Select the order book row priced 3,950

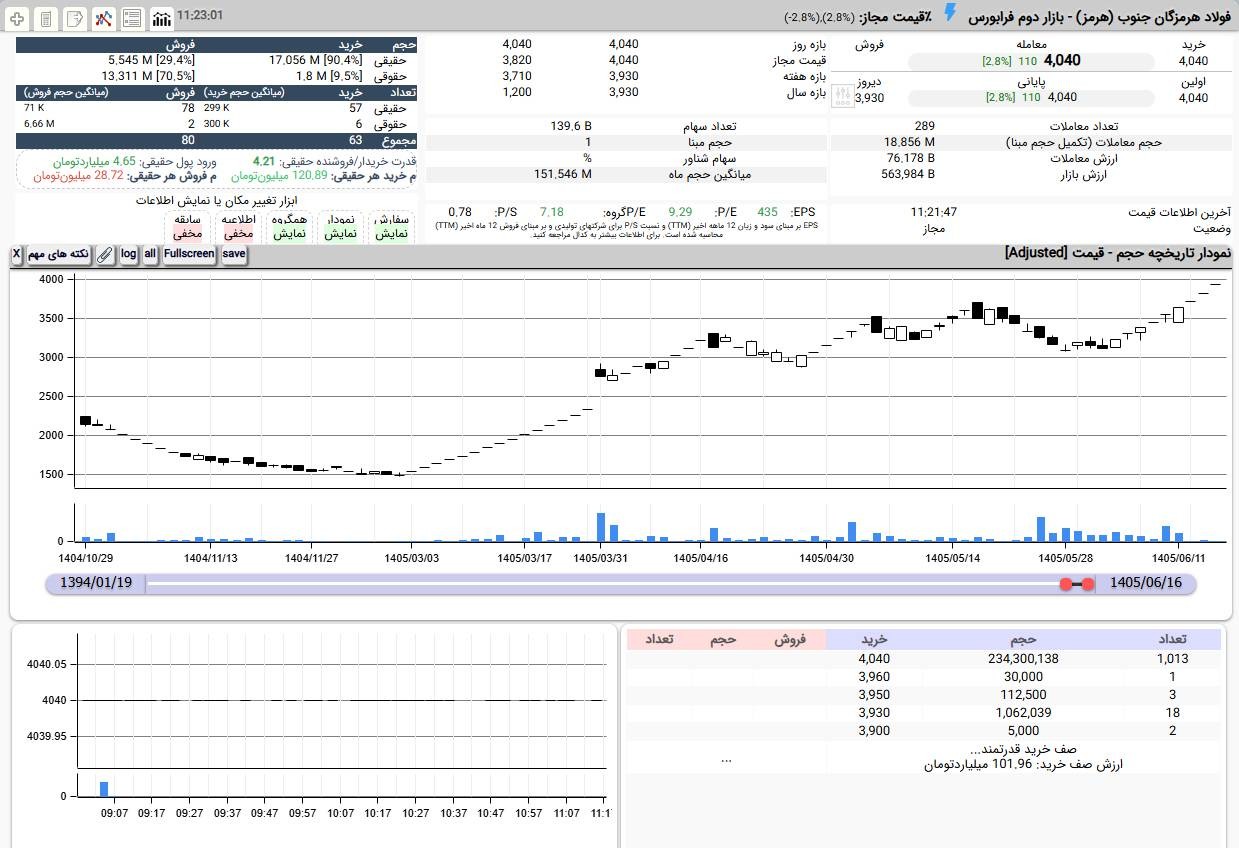924,695
